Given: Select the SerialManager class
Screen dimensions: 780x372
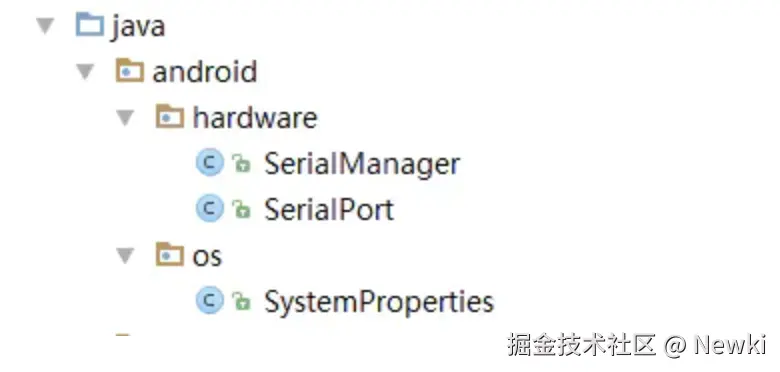Looking at the screenshot, I should pos(362,164).
